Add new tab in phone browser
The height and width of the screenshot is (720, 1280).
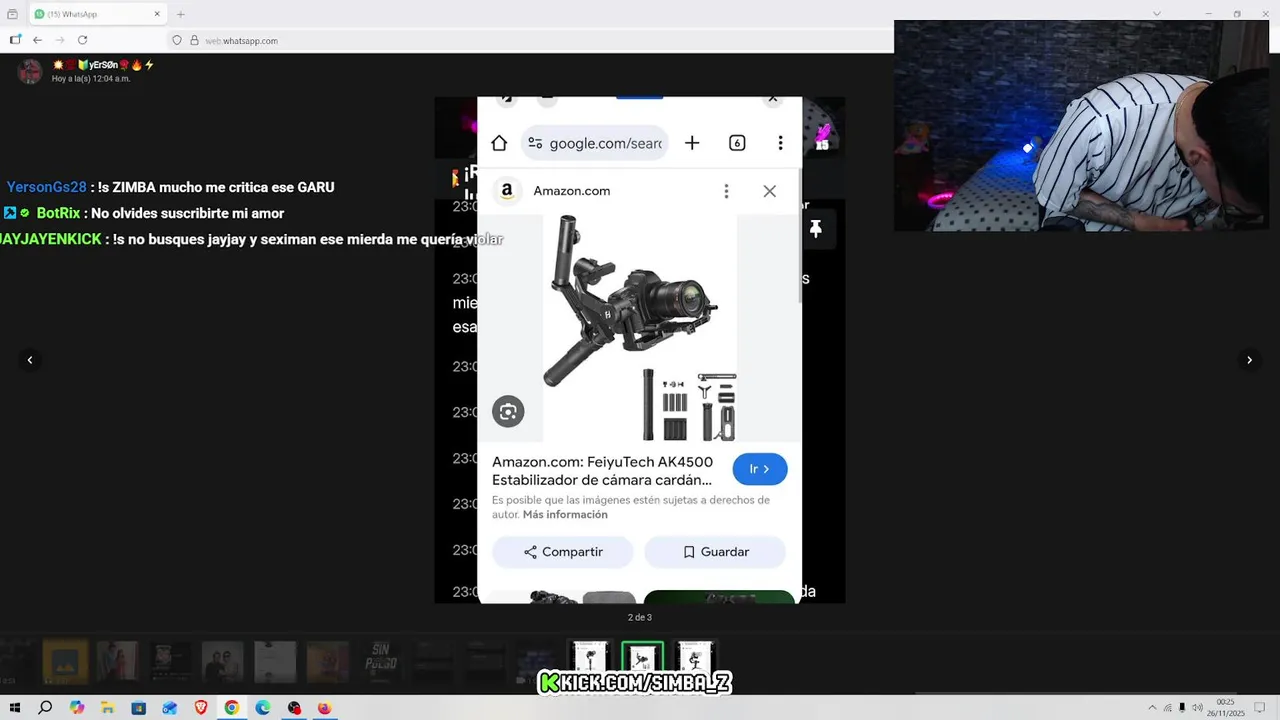coord(692,143)
